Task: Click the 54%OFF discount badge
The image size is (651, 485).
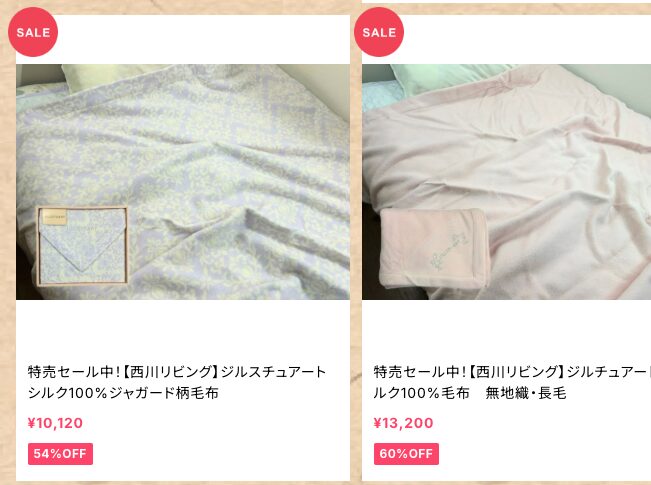Action: coord(60,454)
